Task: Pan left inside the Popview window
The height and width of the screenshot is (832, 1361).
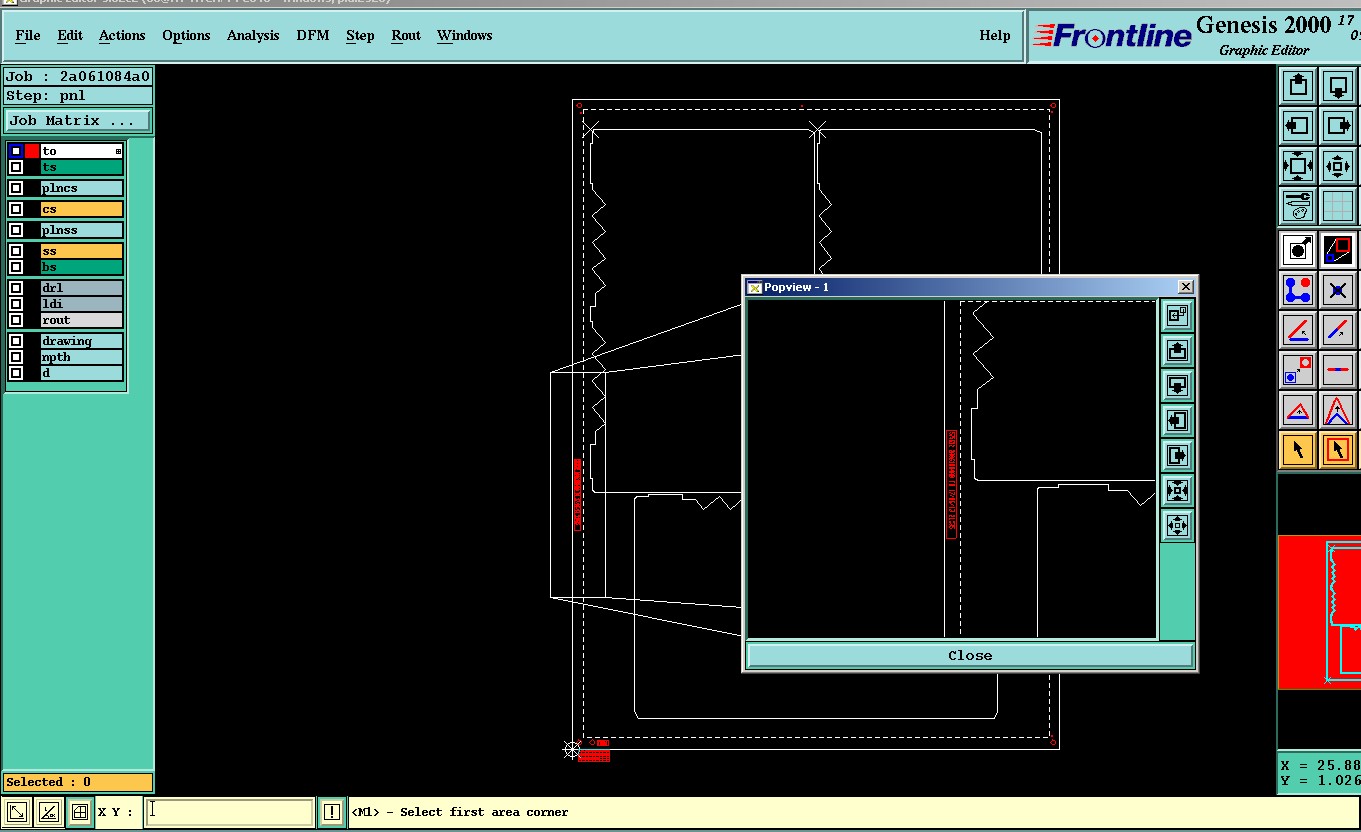Action: click(1177, 421)
